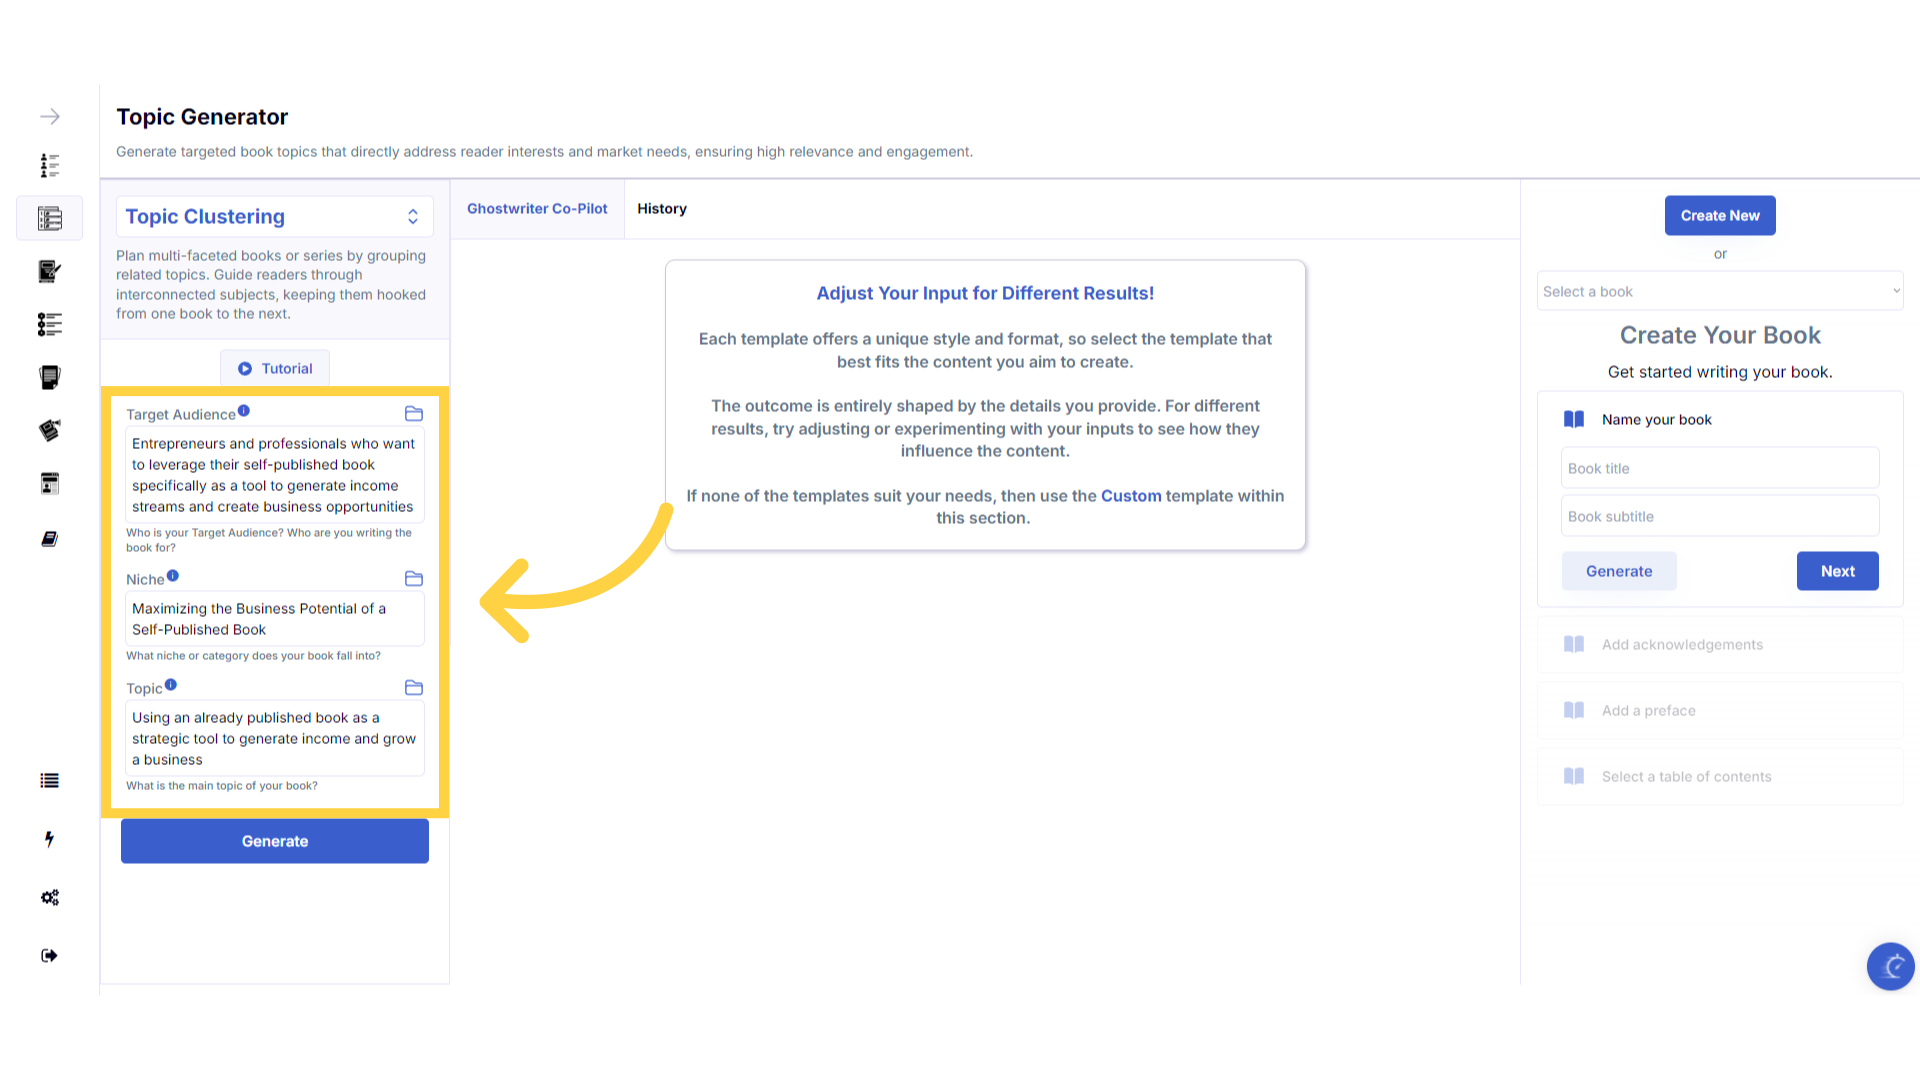The height and width of the screenshot is (1080, 1920).
Task: Click the writing pencil icon in sidebar
Action: coord(50,271)
